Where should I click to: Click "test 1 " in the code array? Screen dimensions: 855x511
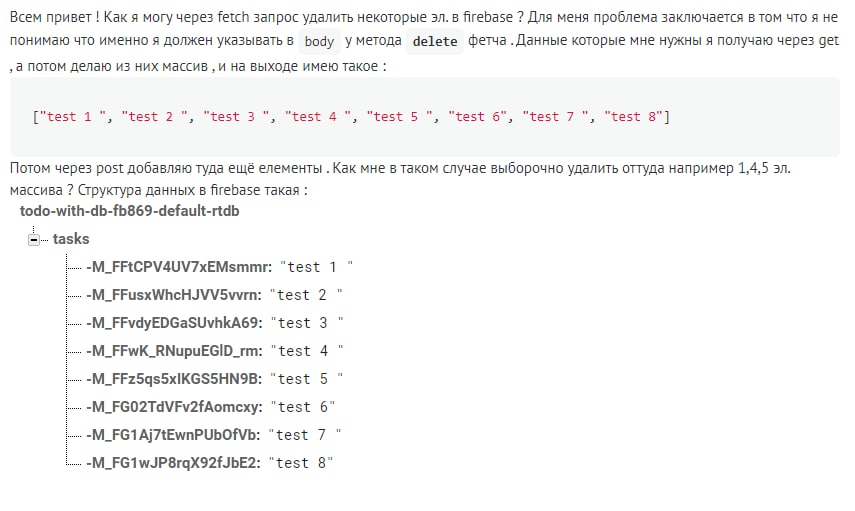(72, 117)
